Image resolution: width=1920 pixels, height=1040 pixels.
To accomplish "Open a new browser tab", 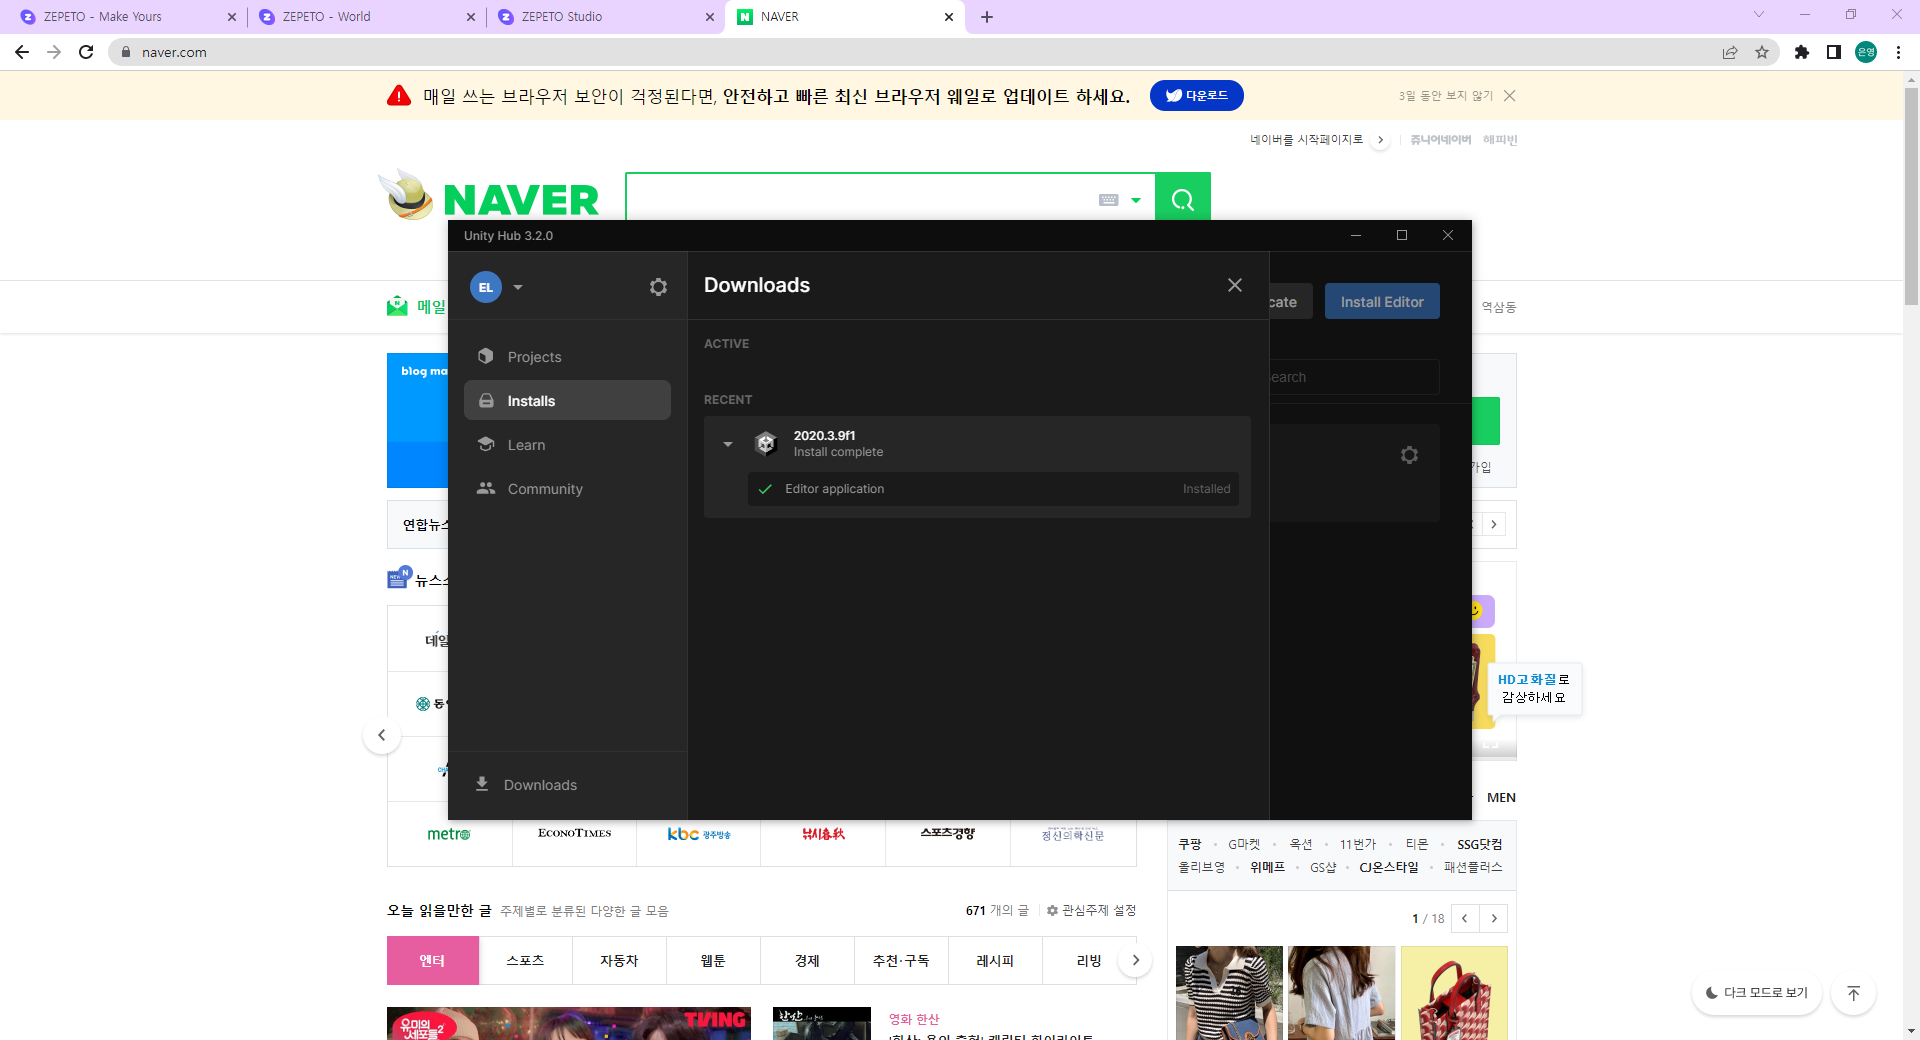I will tap(987, 17).
